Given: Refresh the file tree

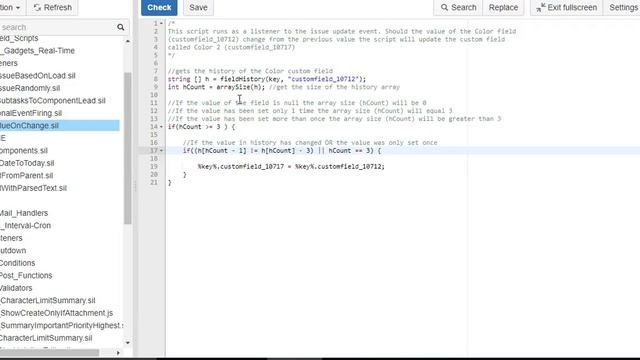Looking at the screenshot, I should coord(52,7).
